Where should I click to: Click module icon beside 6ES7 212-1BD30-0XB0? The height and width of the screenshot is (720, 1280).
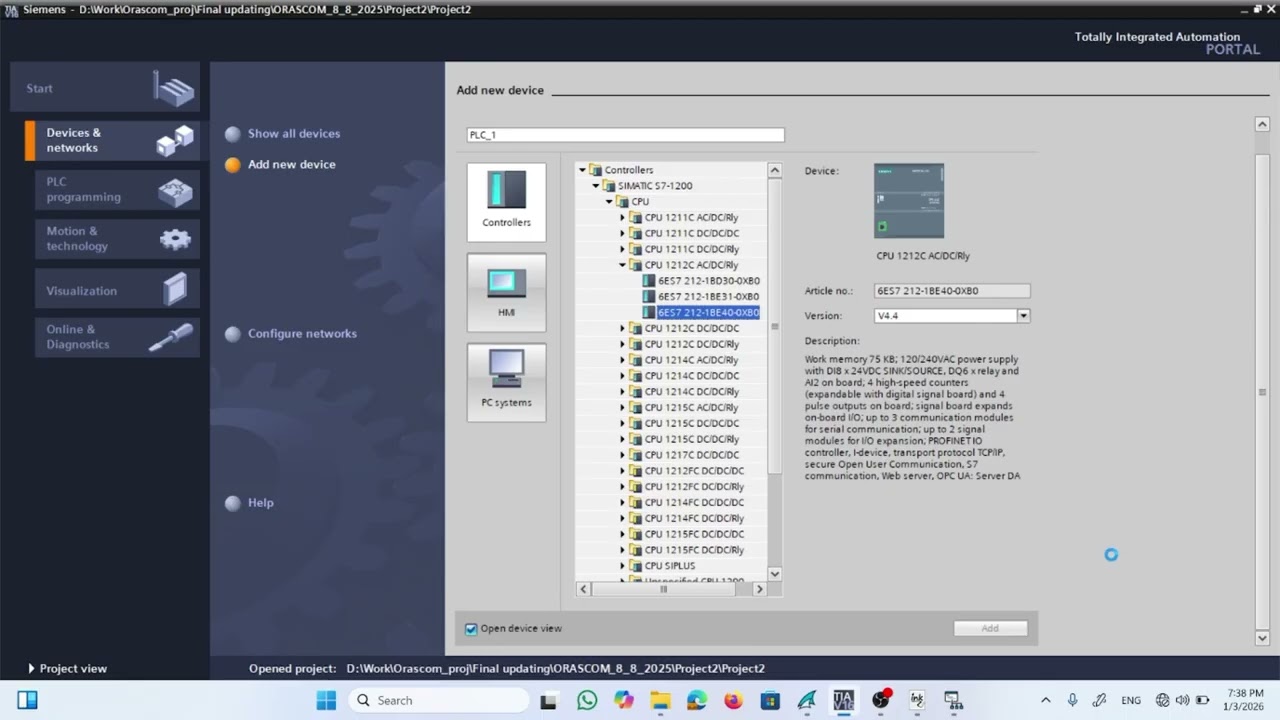[649, 281]
